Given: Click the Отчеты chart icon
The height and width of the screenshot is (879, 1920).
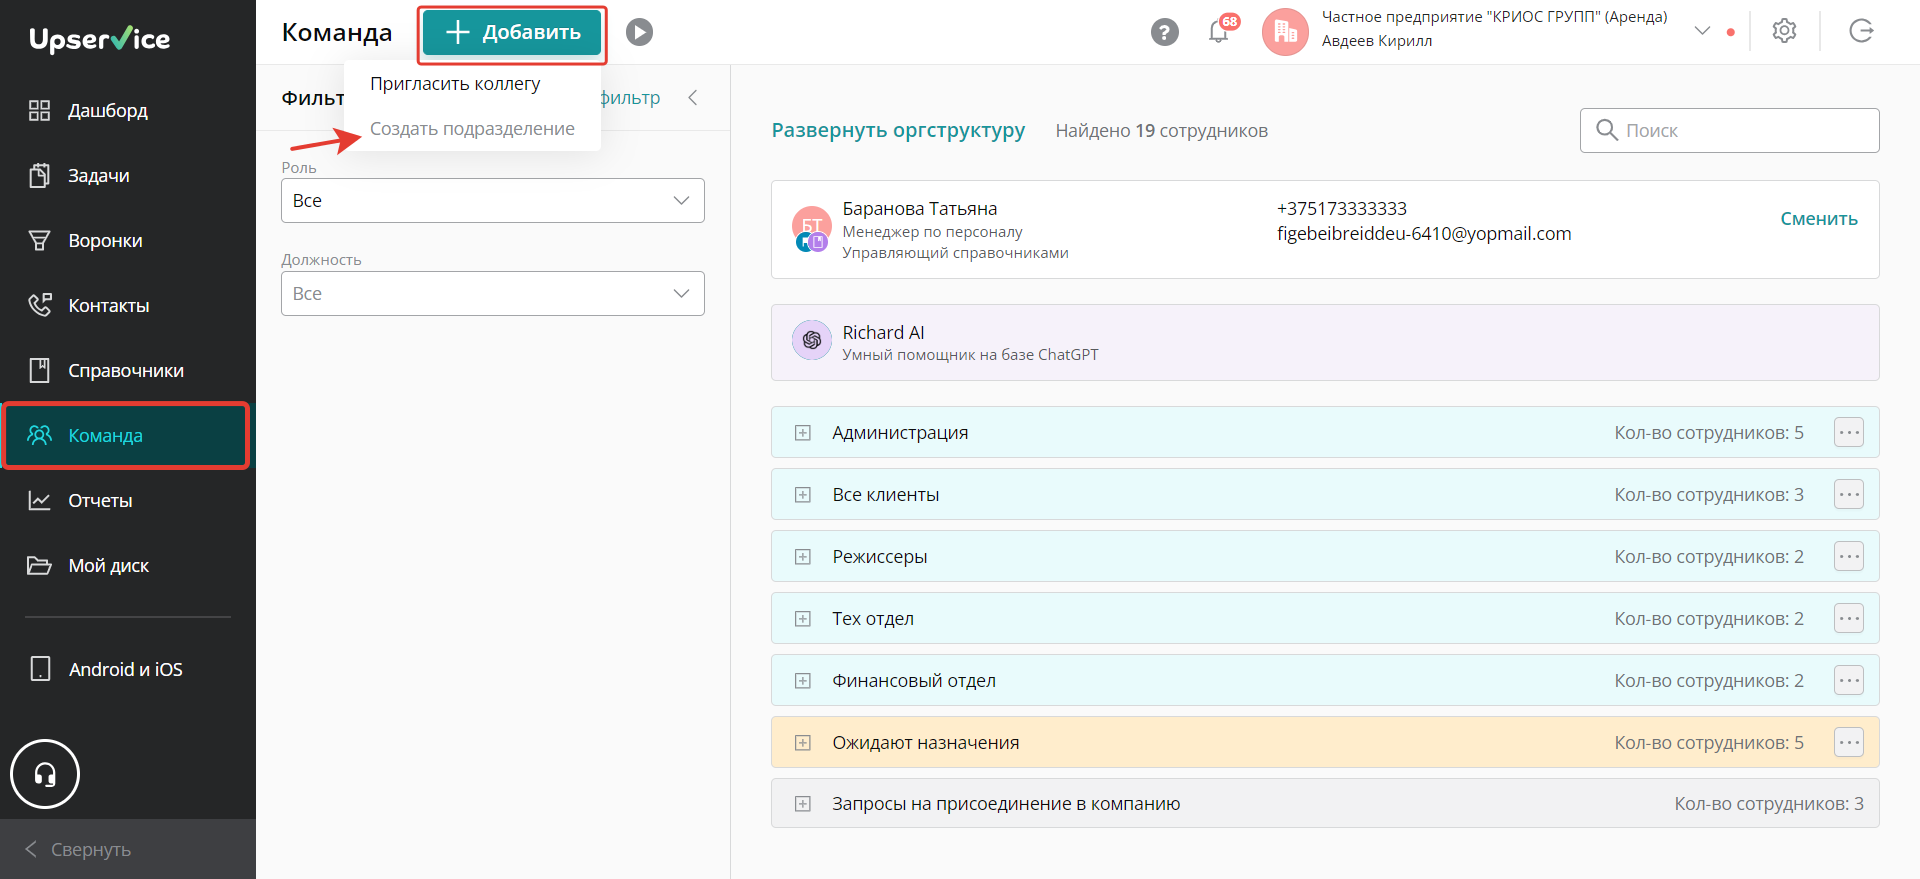Looking at the screenshot, I should [39, 500].
